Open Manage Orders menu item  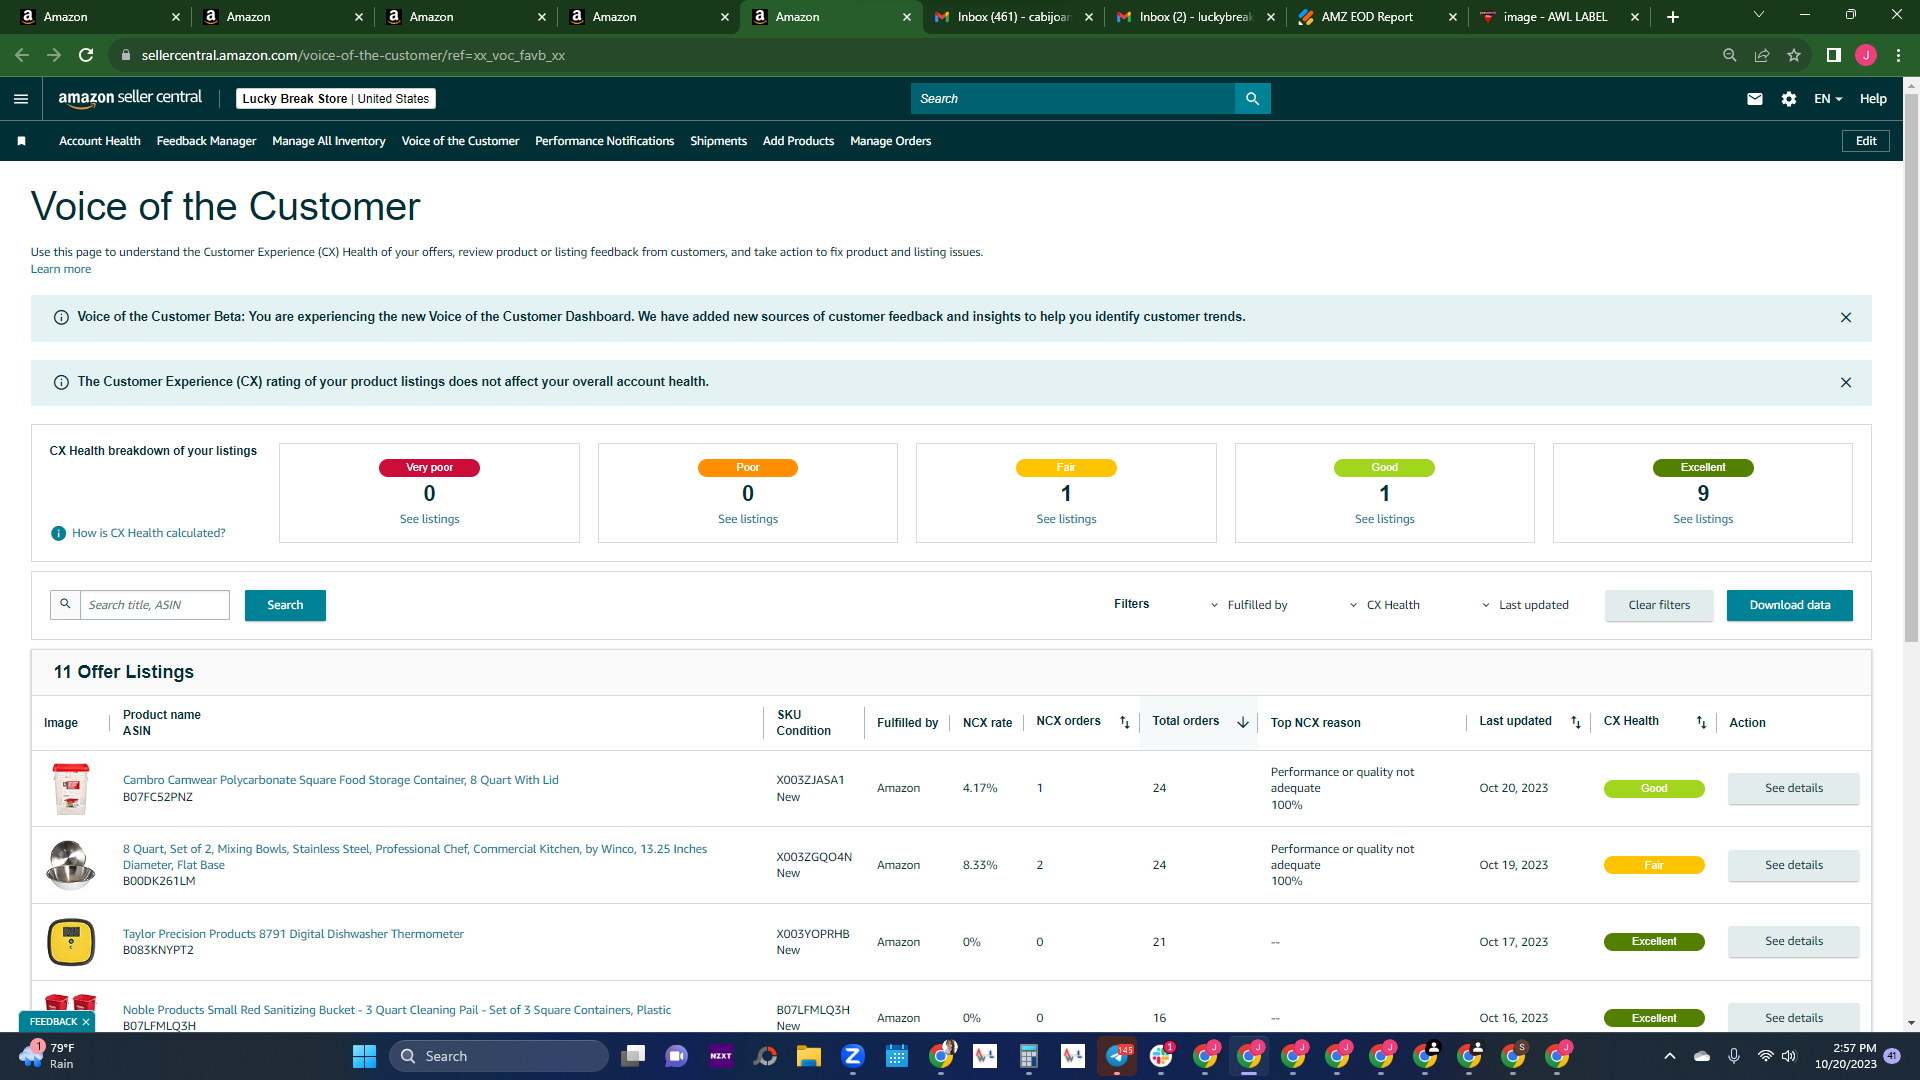pos(890,141)
